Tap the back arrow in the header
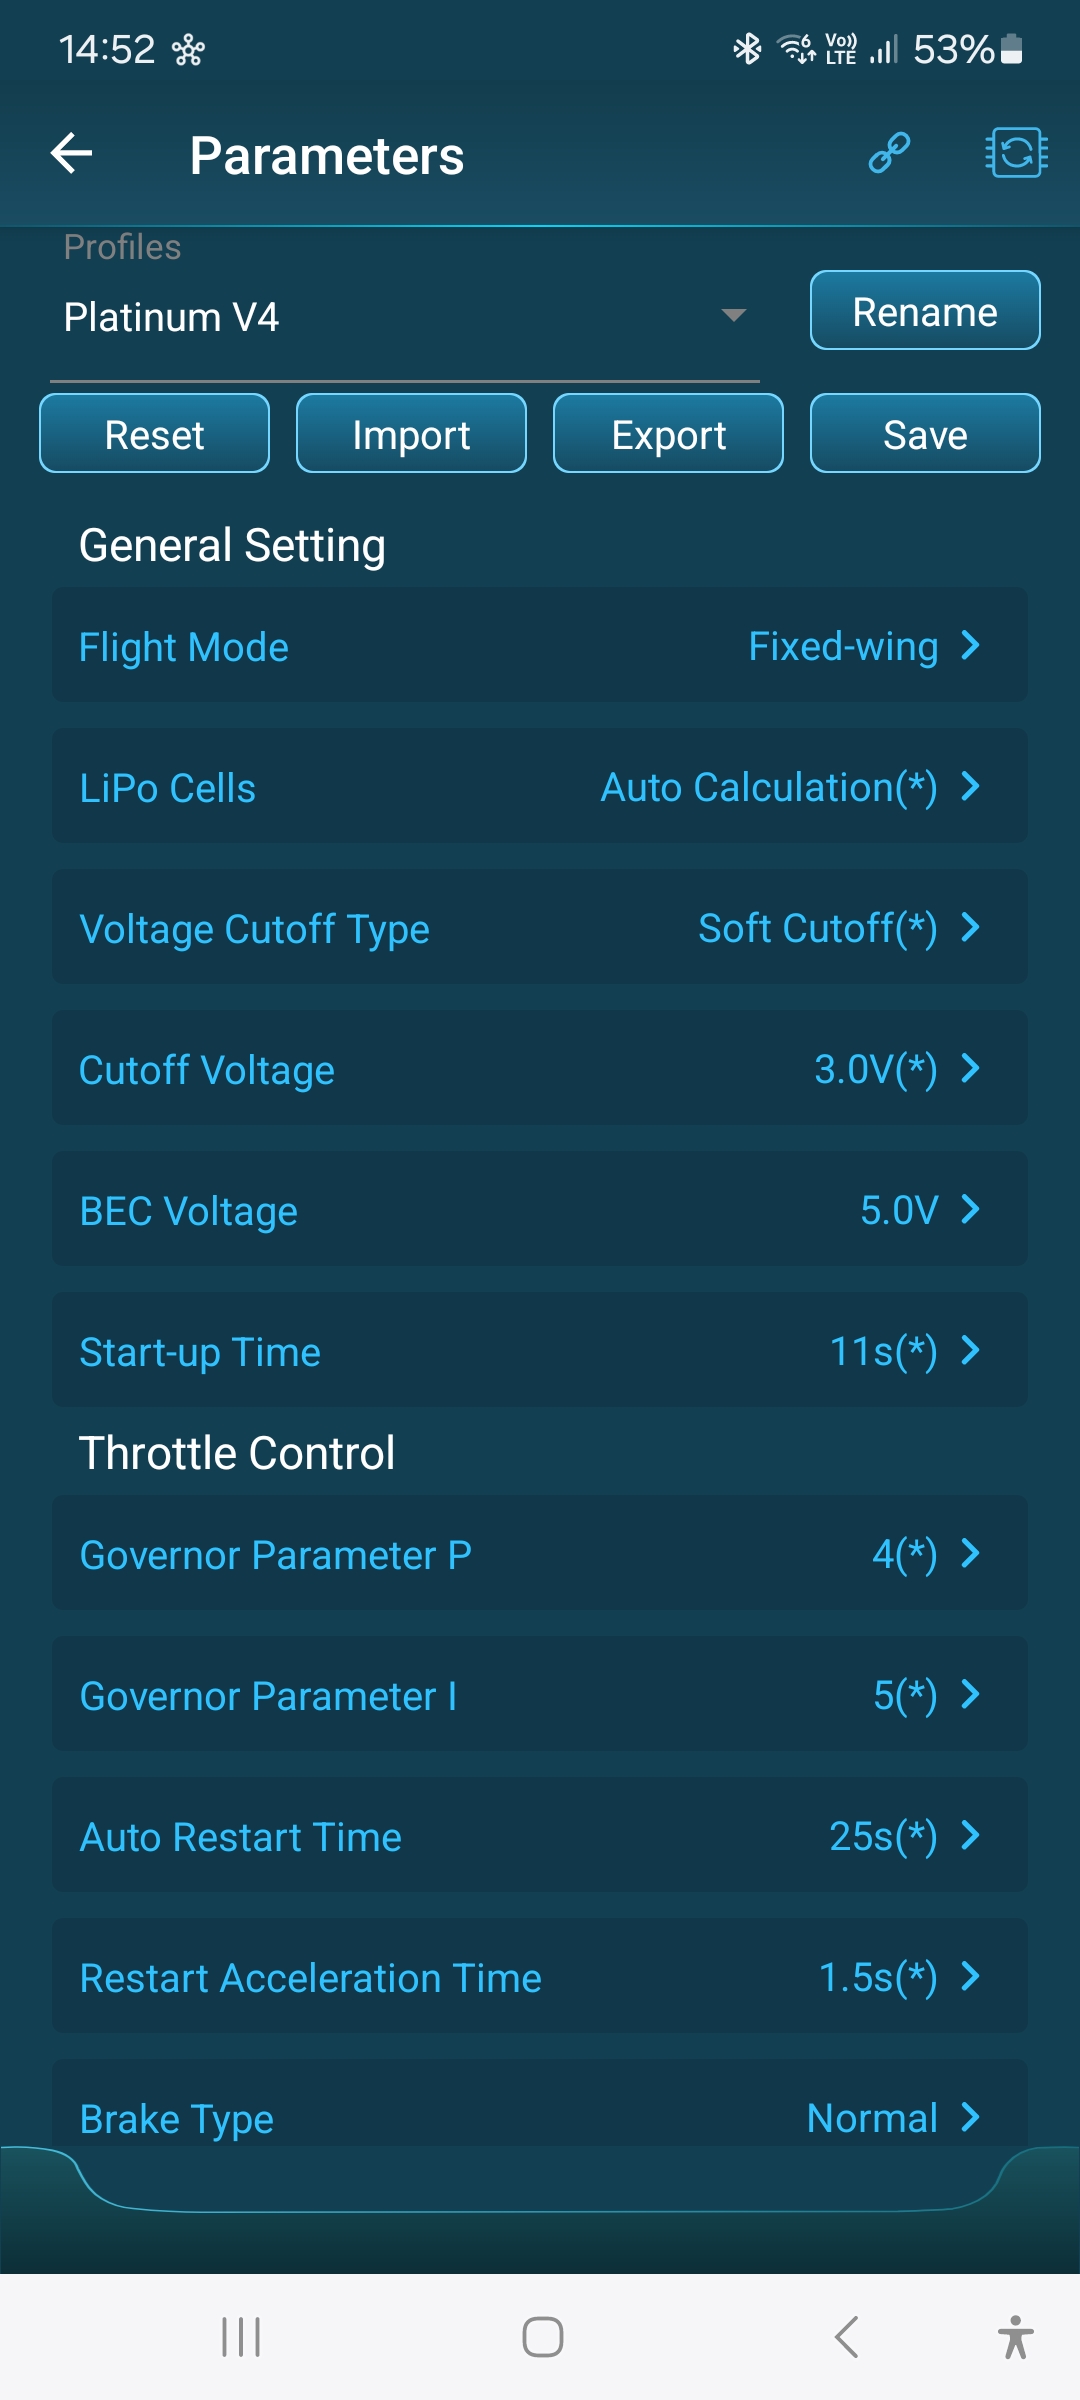The image size is (1080, 2400). (72, 154)
